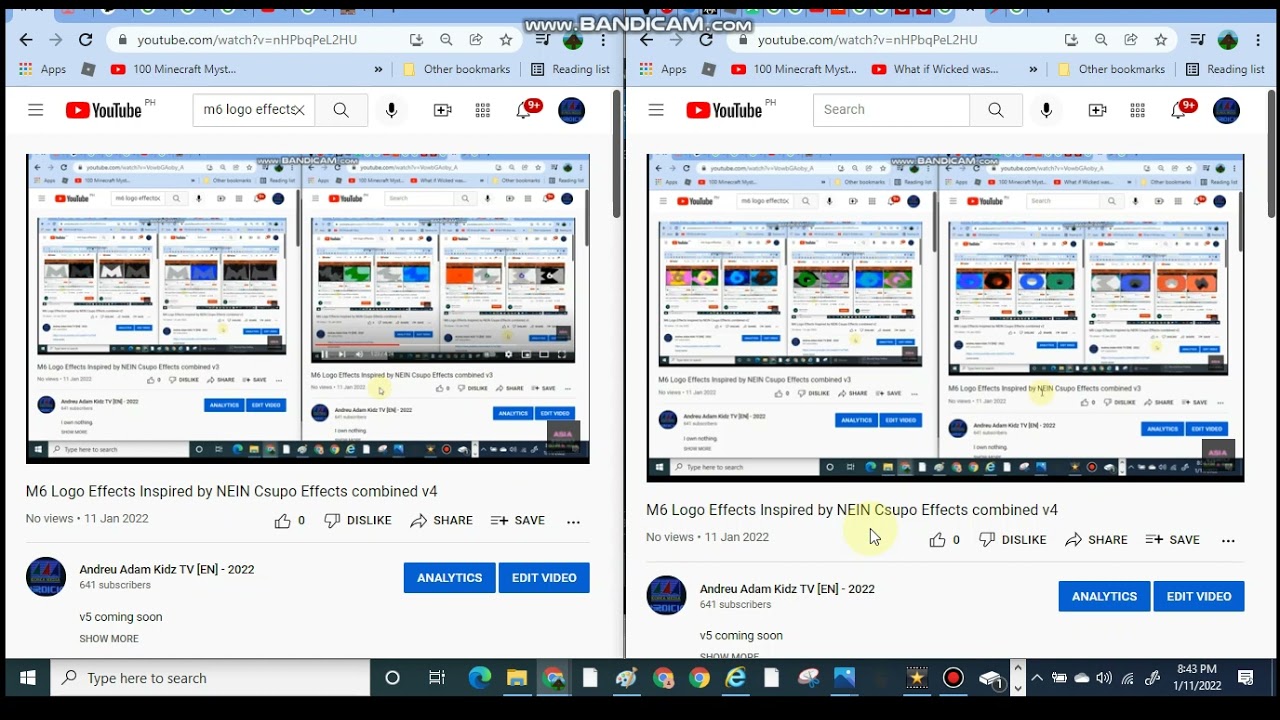This screenshot has height=720, width=1280.
Task: Open more actions under the right window's video
Action: (1228, 540)
